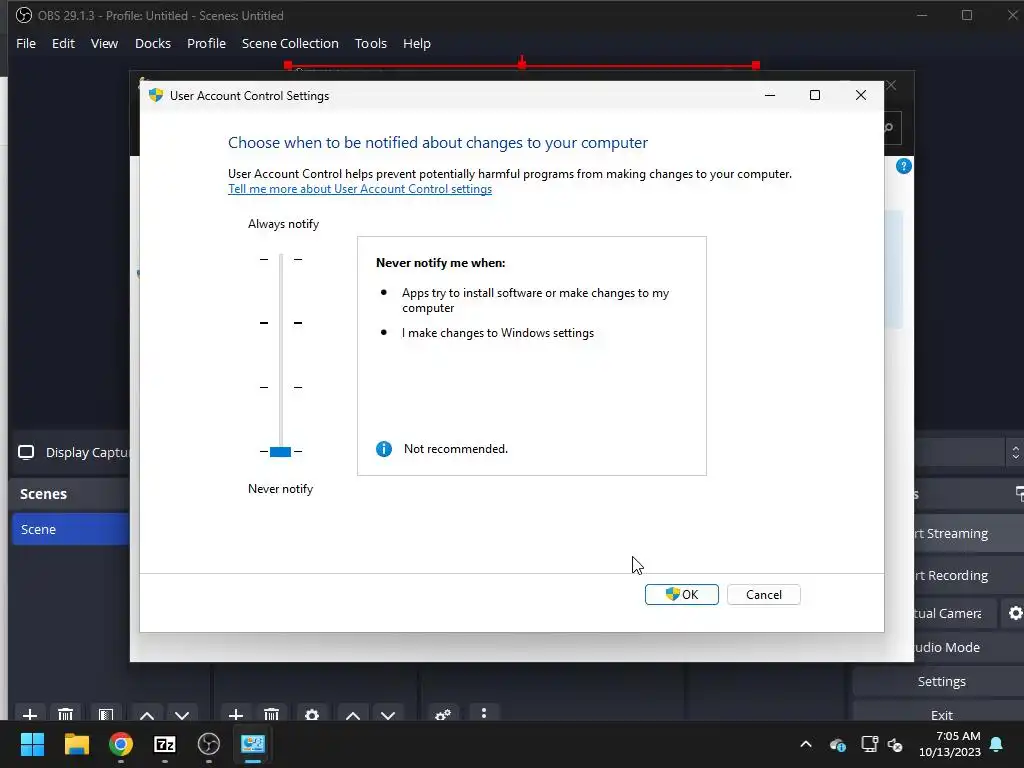The height and width of the screenshot is (768, 1024).
Task: Maximize User Account Control Settings window
Action: [x=814, y=95]
